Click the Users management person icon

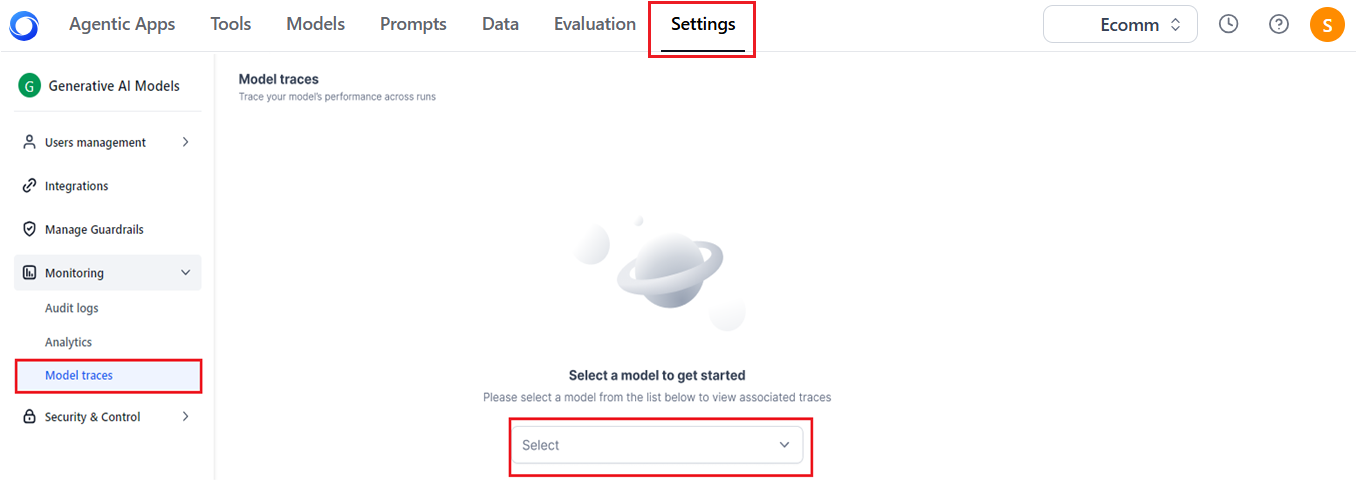[29, 142]
